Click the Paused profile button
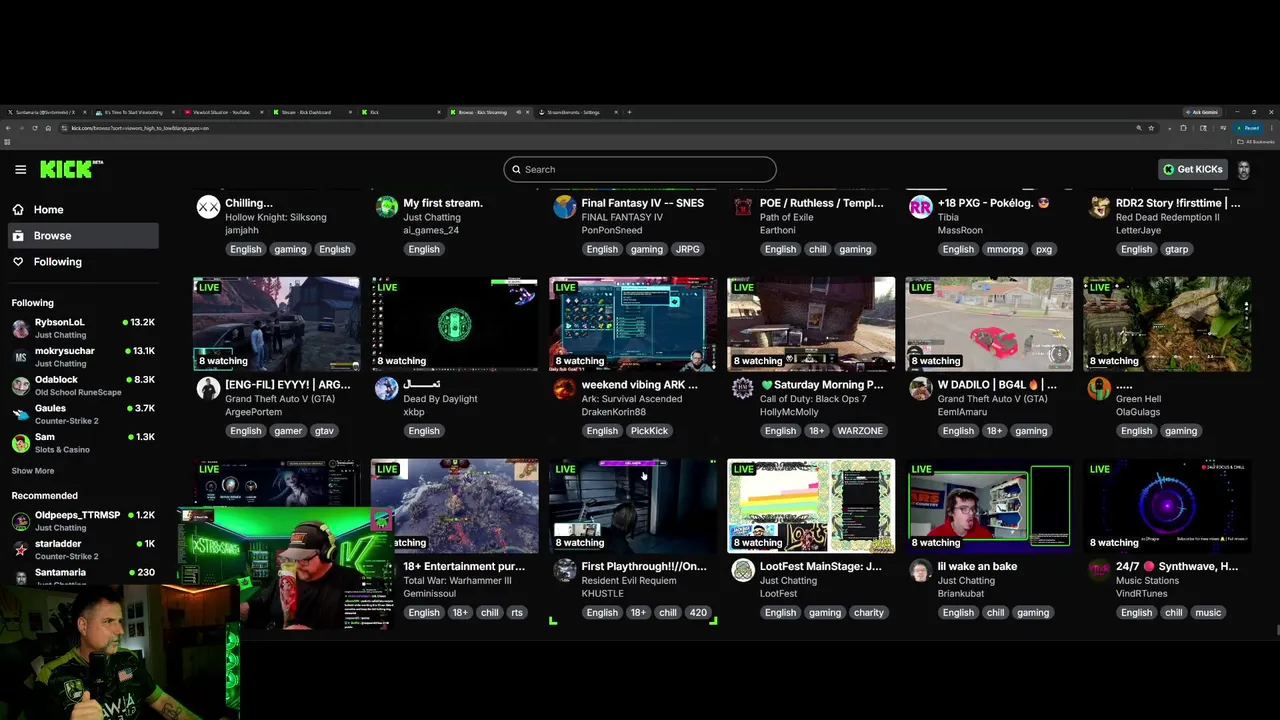Screen dimensions: 1280x720 click(1249, 128)
